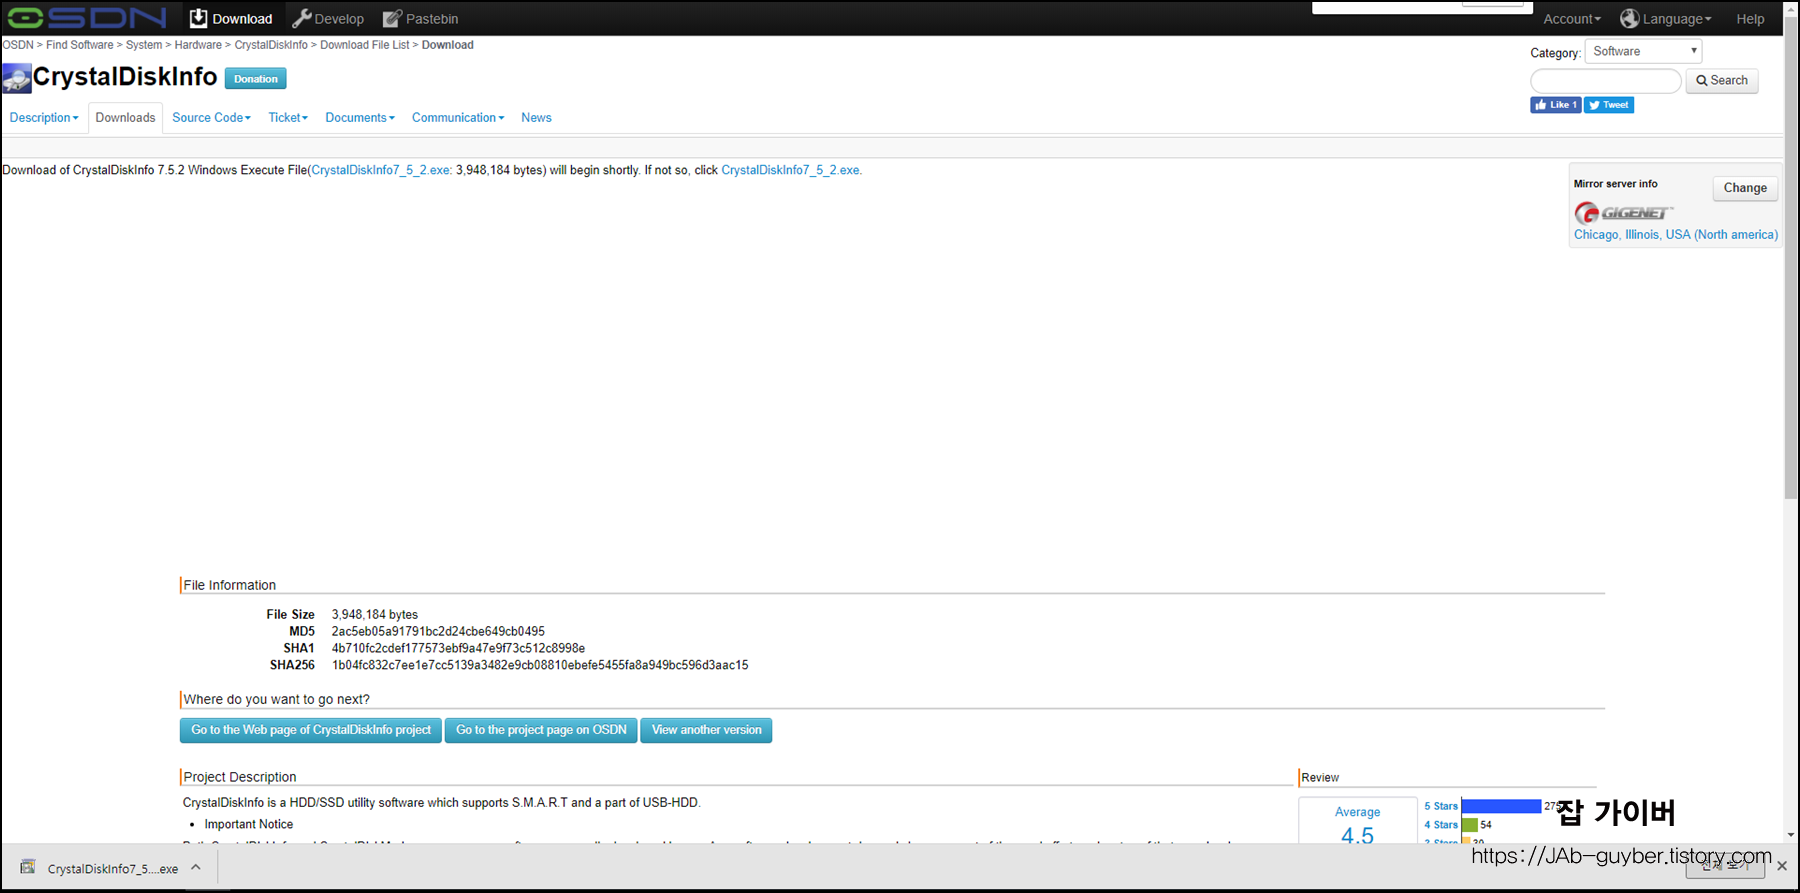Open Pastebin in top bar
Screen dimensions: 1800x893
420,18
